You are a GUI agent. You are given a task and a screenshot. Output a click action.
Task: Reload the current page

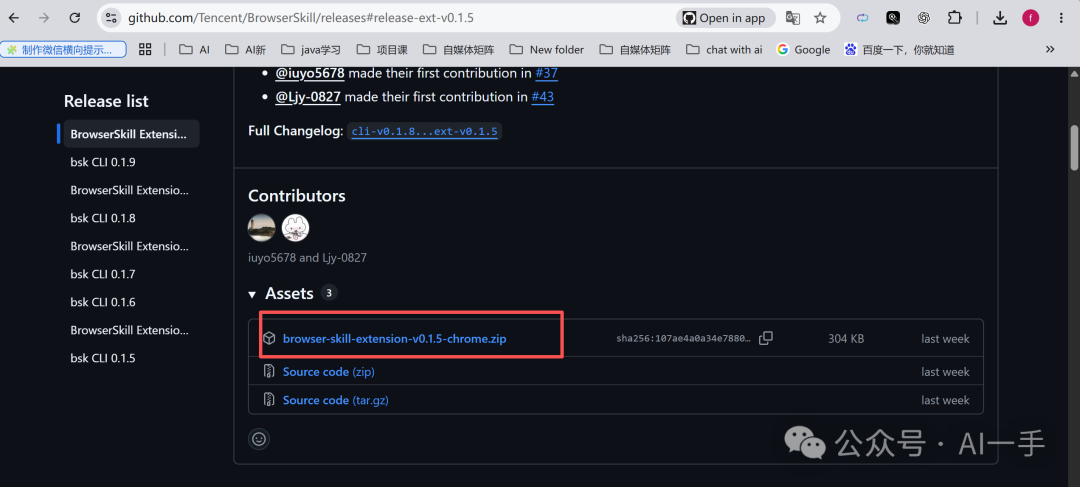74,18
